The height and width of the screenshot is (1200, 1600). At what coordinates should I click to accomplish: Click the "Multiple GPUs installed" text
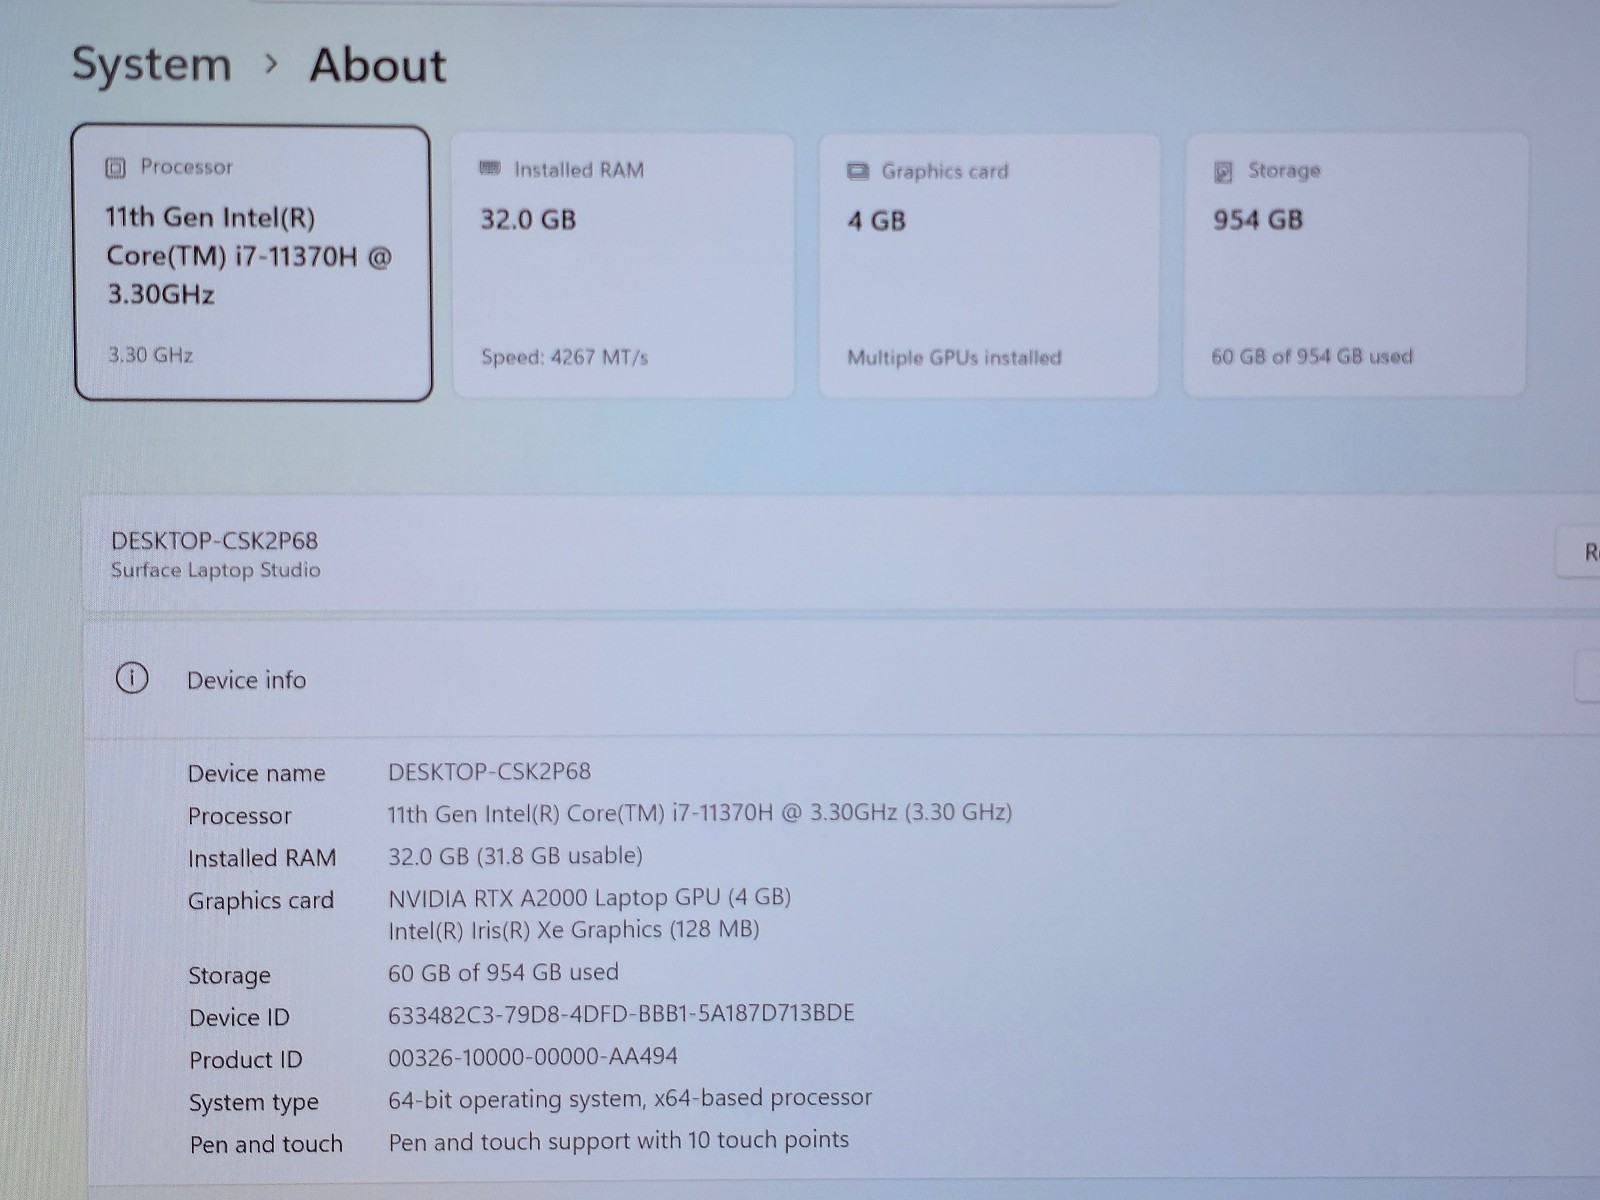point(954,357)
